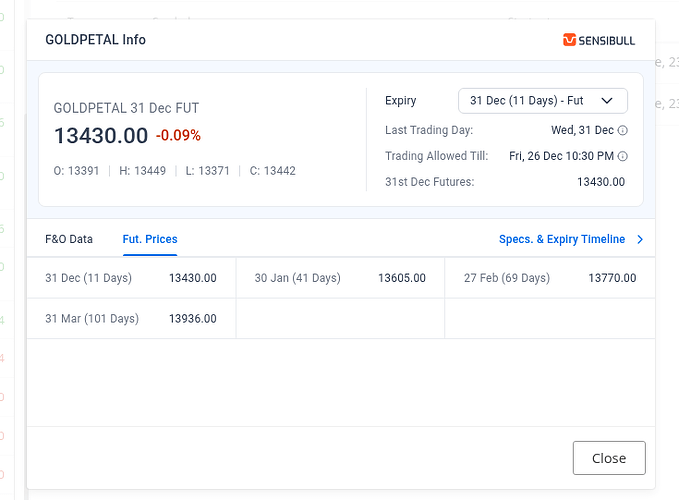679x500 pixels.
Task: Select the 31 Dec (11 Days) futures cell
Action: pos(131,278)
